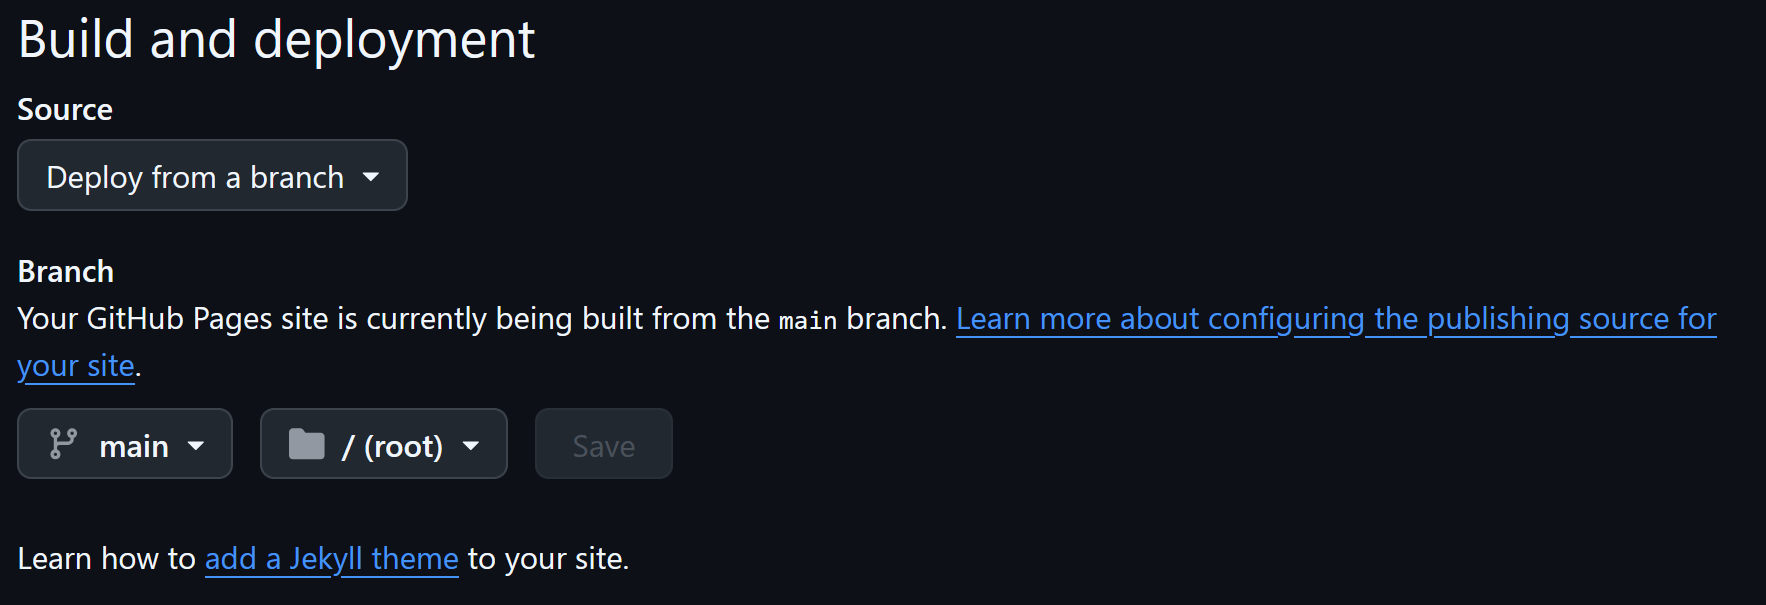Click the caret arrow after Deploy from a branch
The width and height of the screenshot is (1766, 605).
(x=371, y=177)
